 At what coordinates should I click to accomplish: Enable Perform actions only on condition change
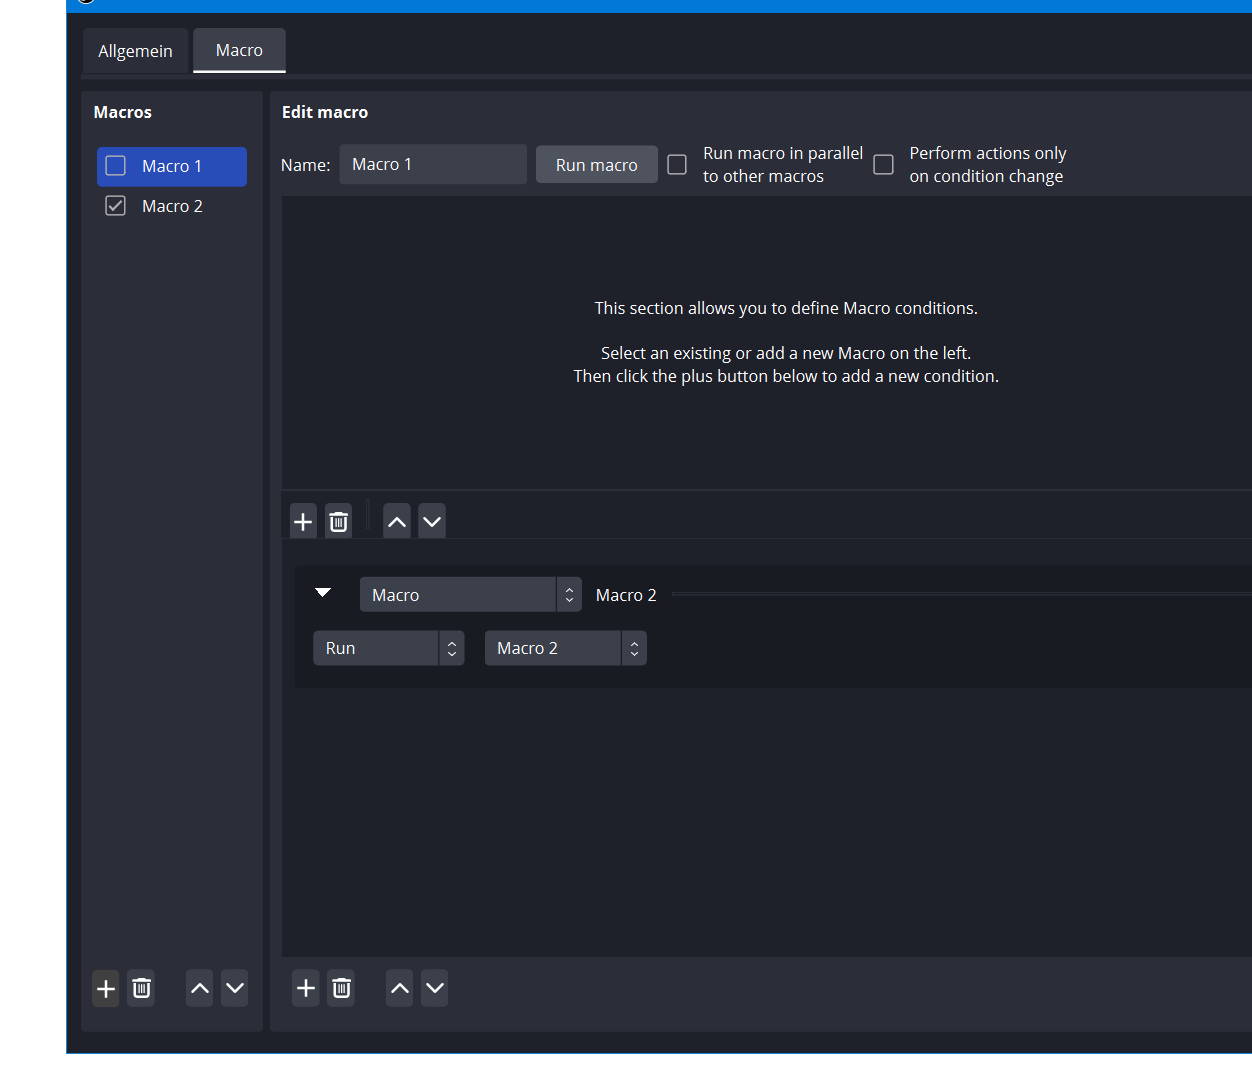tap(883, 164)
